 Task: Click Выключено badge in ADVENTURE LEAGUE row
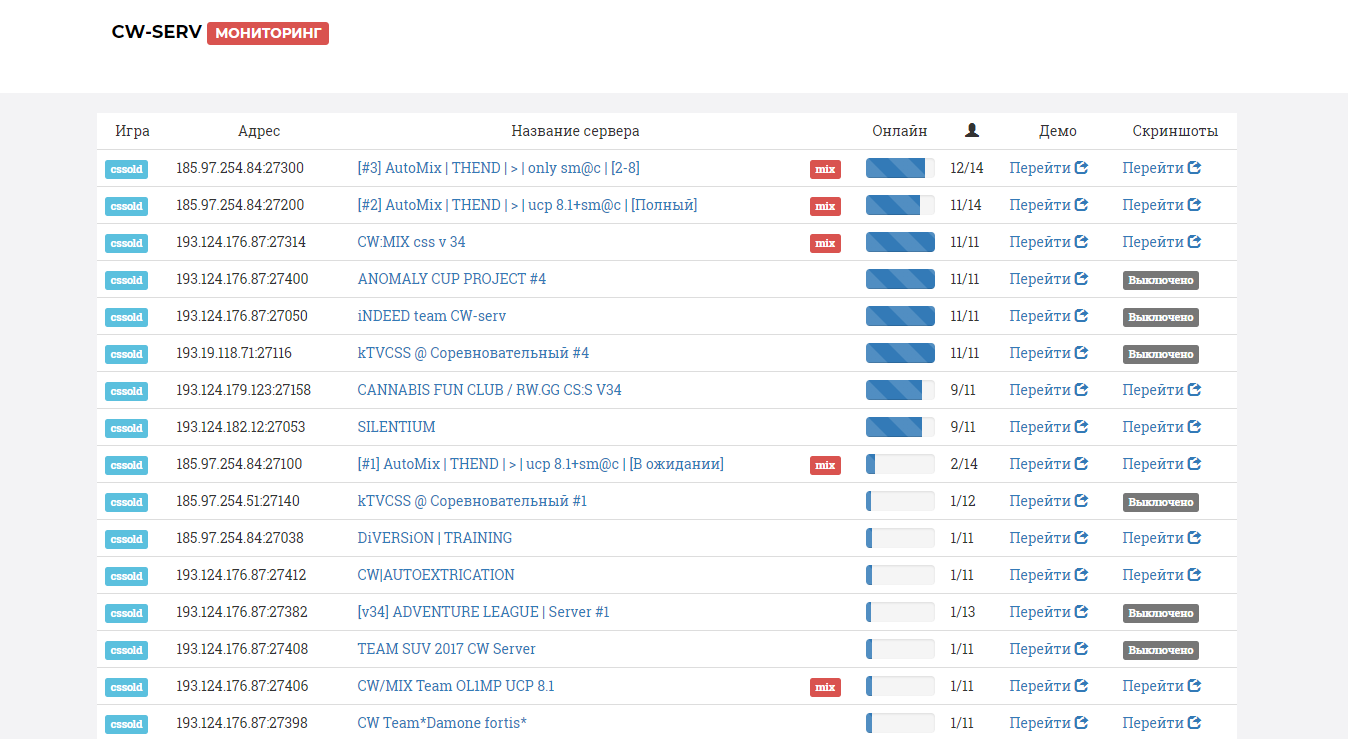[1160, 613]
